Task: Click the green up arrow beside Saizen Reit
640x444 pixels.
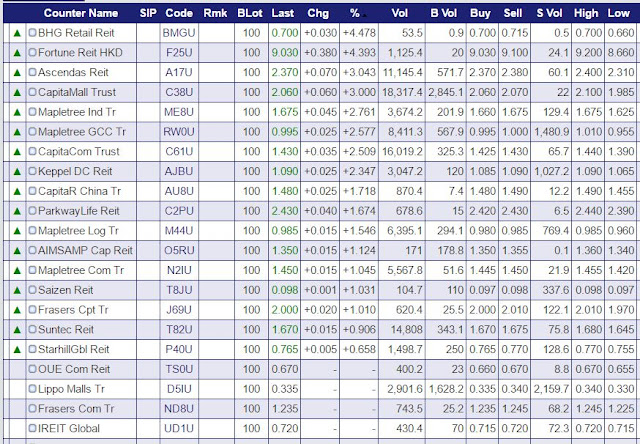Action: (17, 290)
